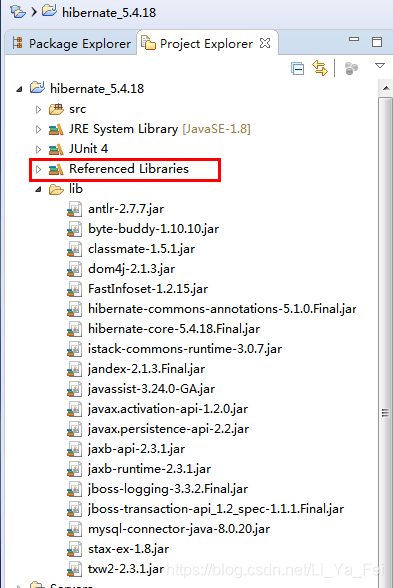Select txw2-2.3.1.jar file name
Image resolution: width=393 pixels, height=588 pixels.
coord(126,569)
